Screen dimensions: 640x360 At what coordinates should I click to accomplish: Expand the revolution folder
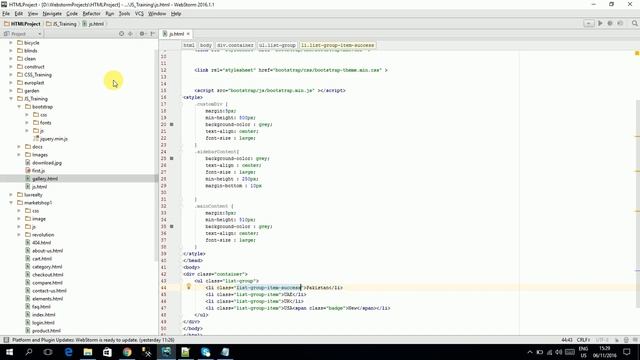coord(19,235)
